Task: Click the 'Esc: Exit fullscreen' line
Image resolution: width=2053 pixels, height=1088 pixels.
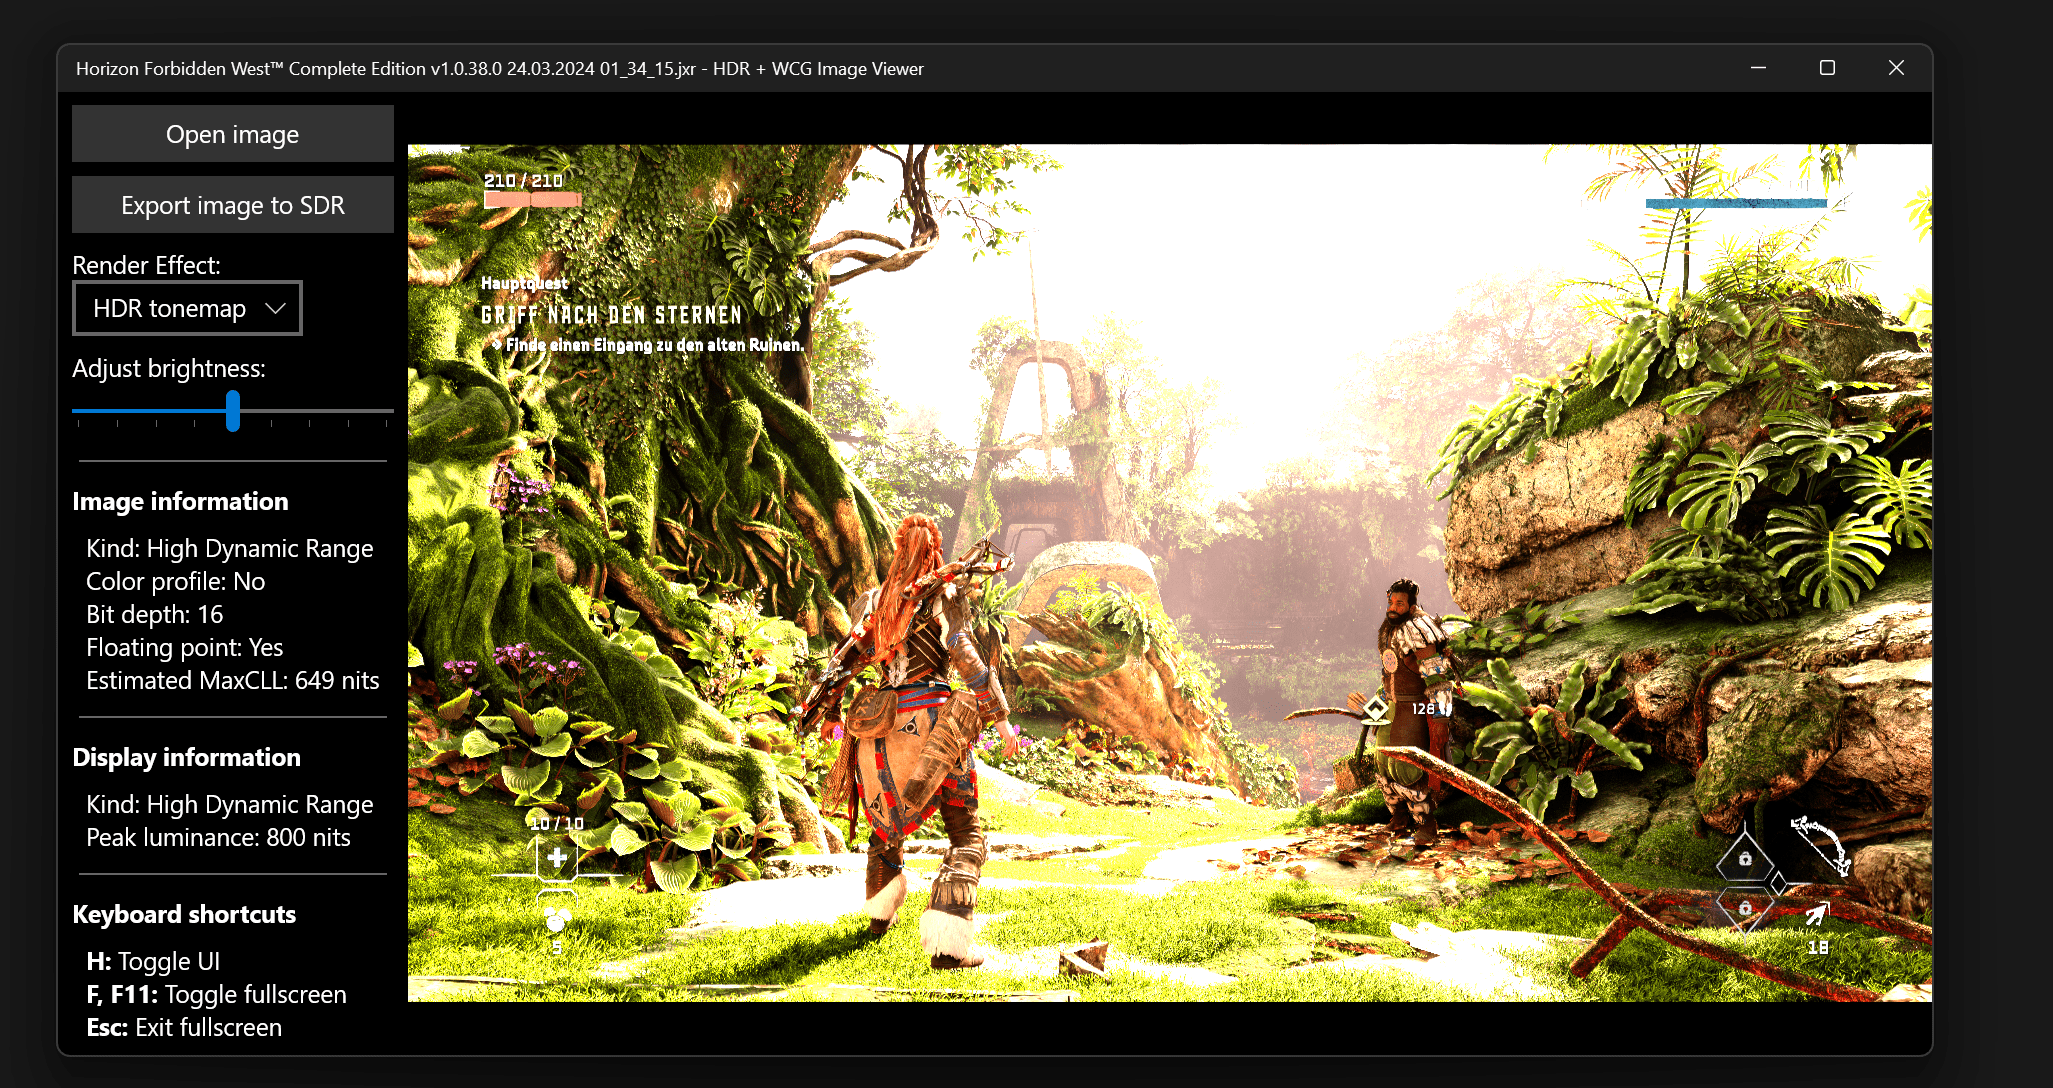Action: (x=184, y=1028)
